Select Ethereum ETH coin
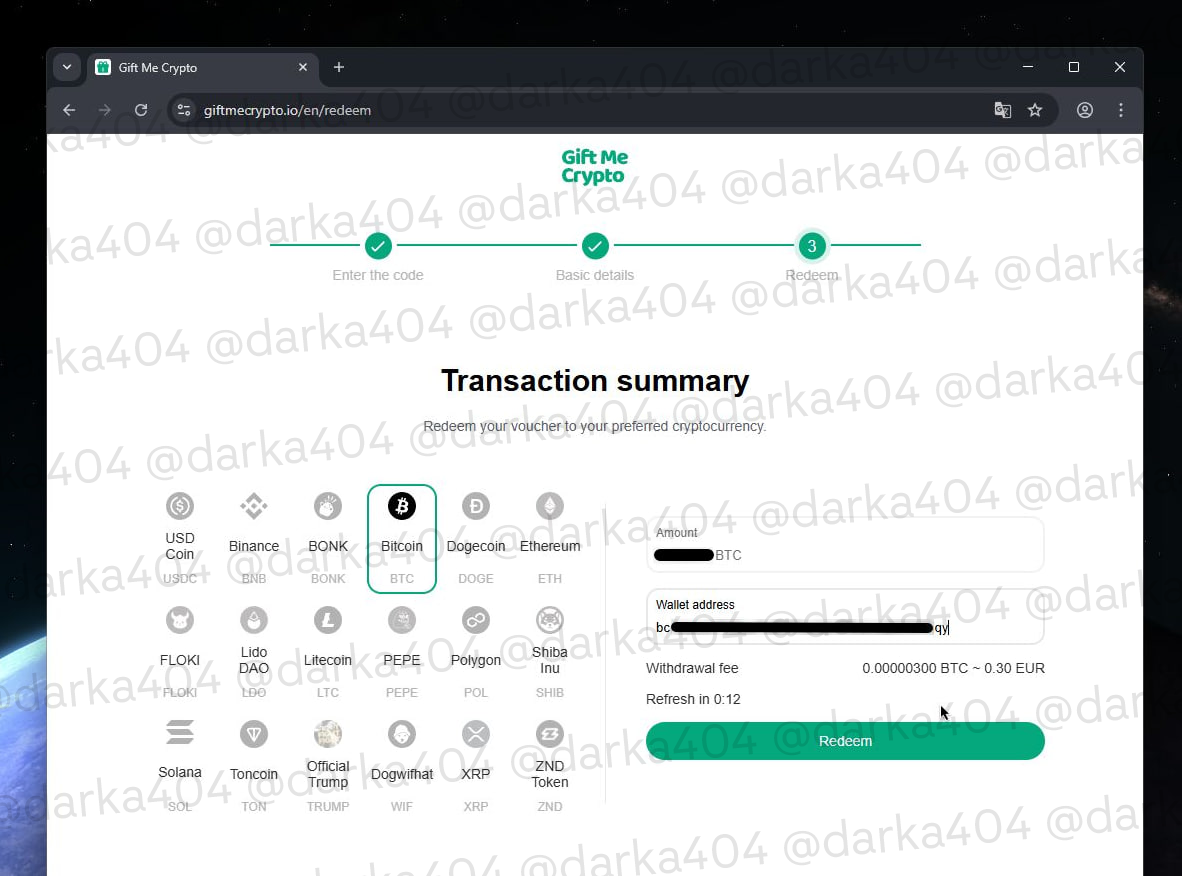The width and height of the screenshot is (1182, 876). (x=550, y=538)
